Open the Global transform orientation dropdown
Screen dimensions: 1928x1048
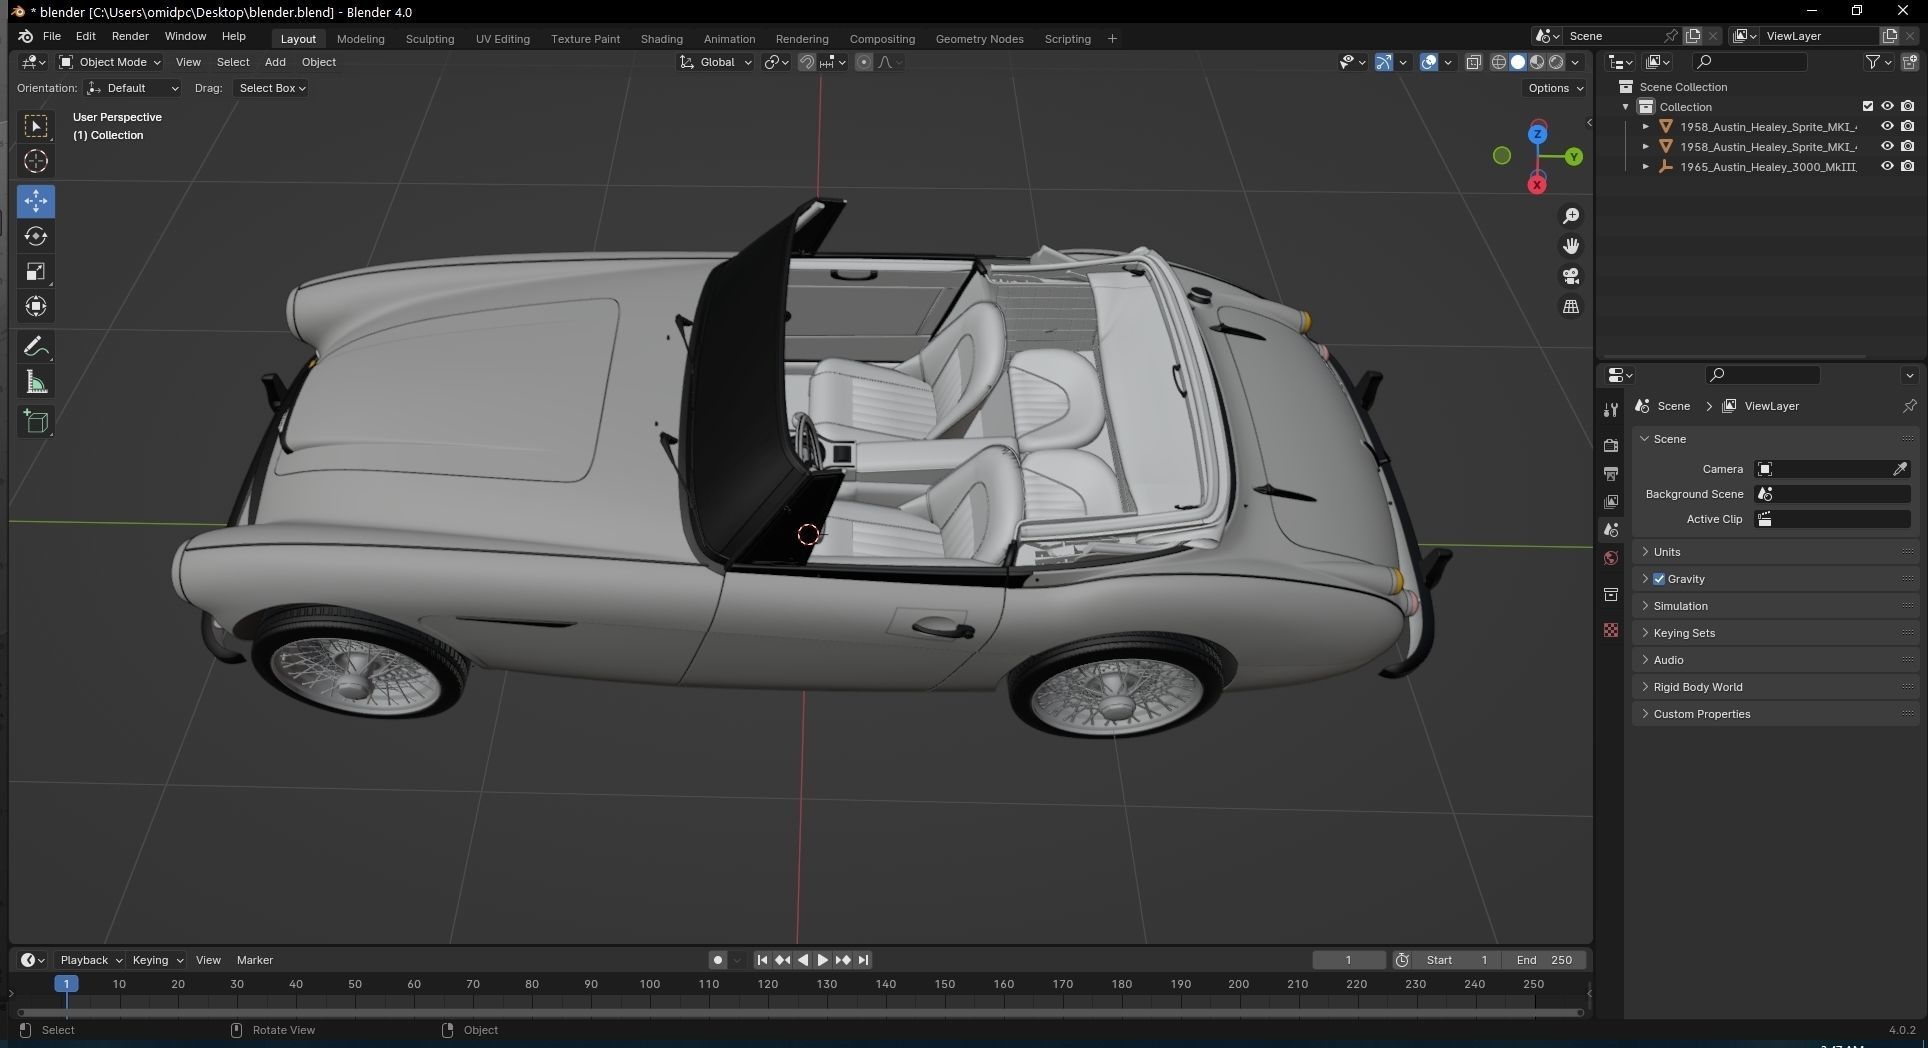click(716, 62)
